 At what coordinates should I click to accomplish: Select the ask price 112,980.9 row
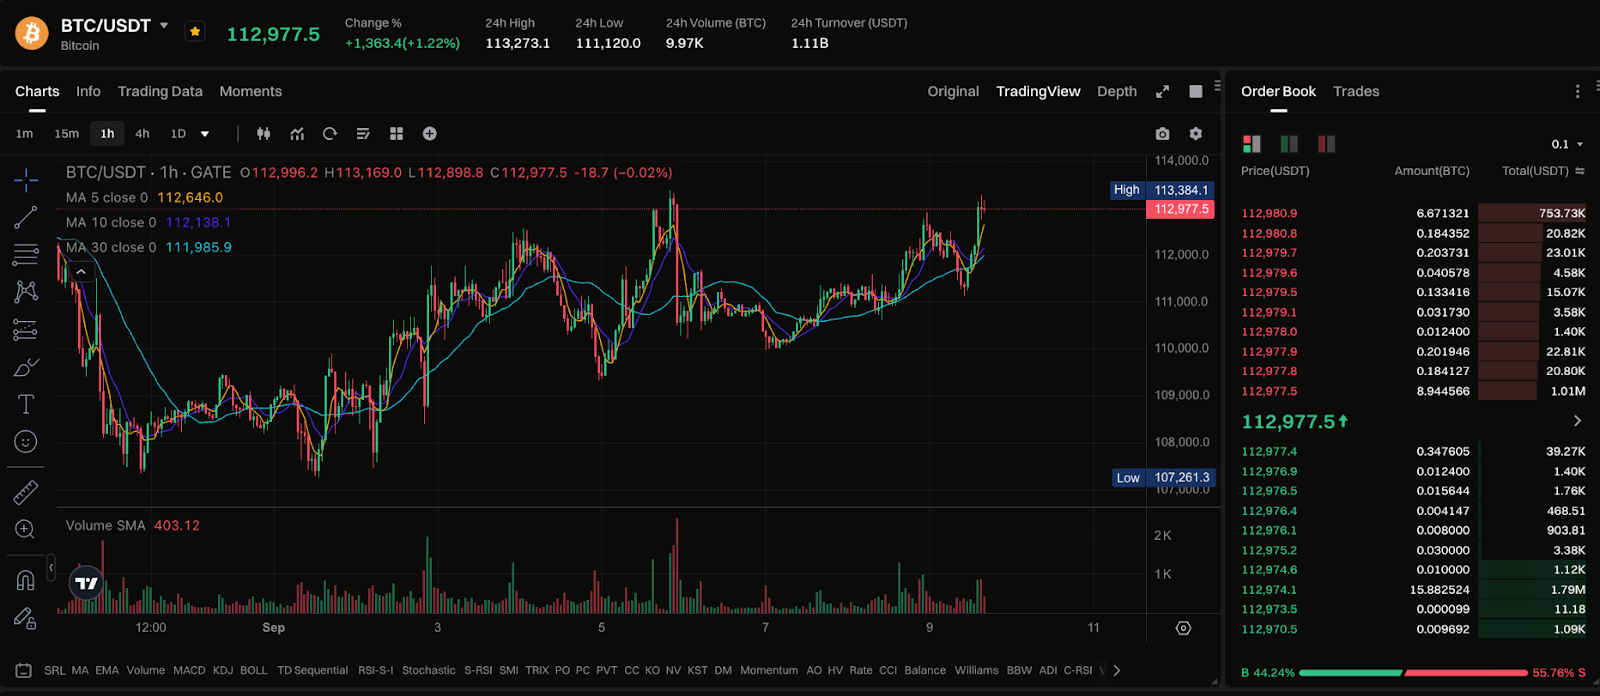[1413, 213]
